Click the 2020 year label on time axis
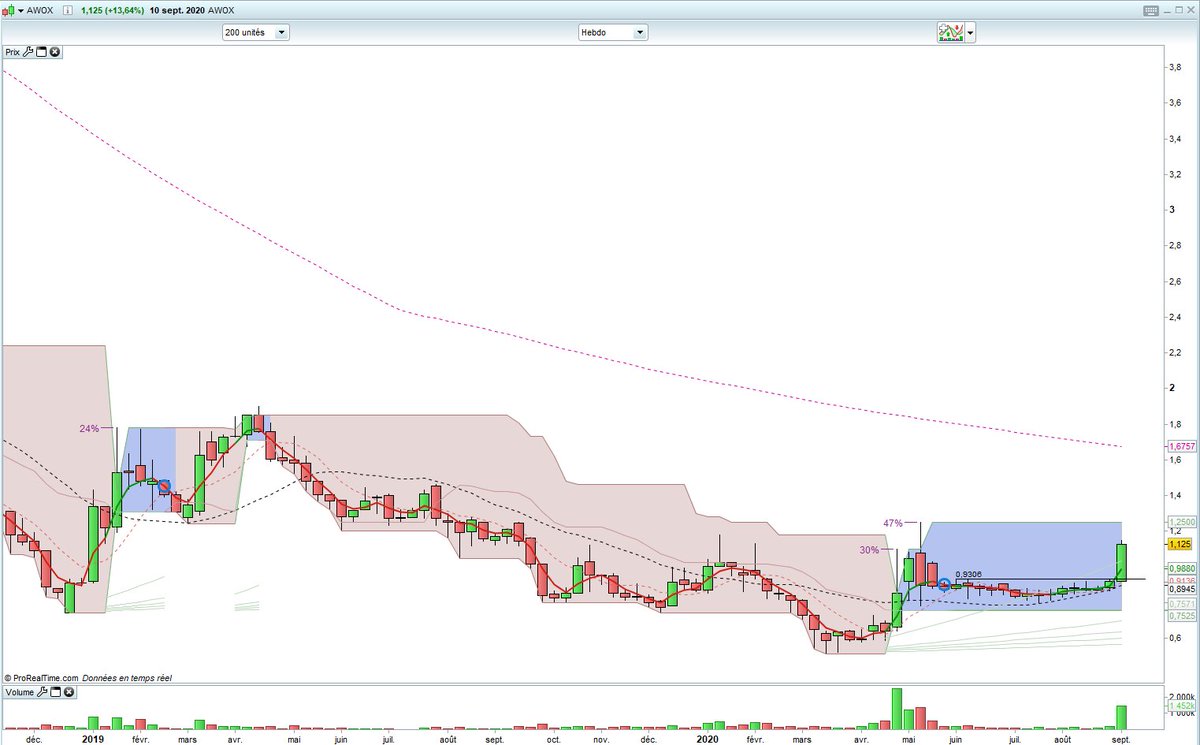 tap(707, 739)
